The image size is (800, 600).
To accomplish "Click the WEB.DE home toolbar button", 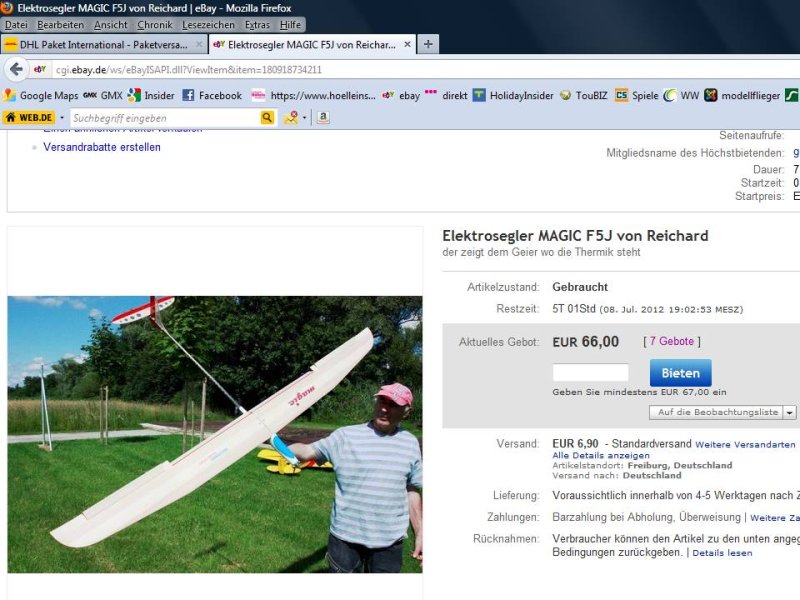I will click(29, 118).
